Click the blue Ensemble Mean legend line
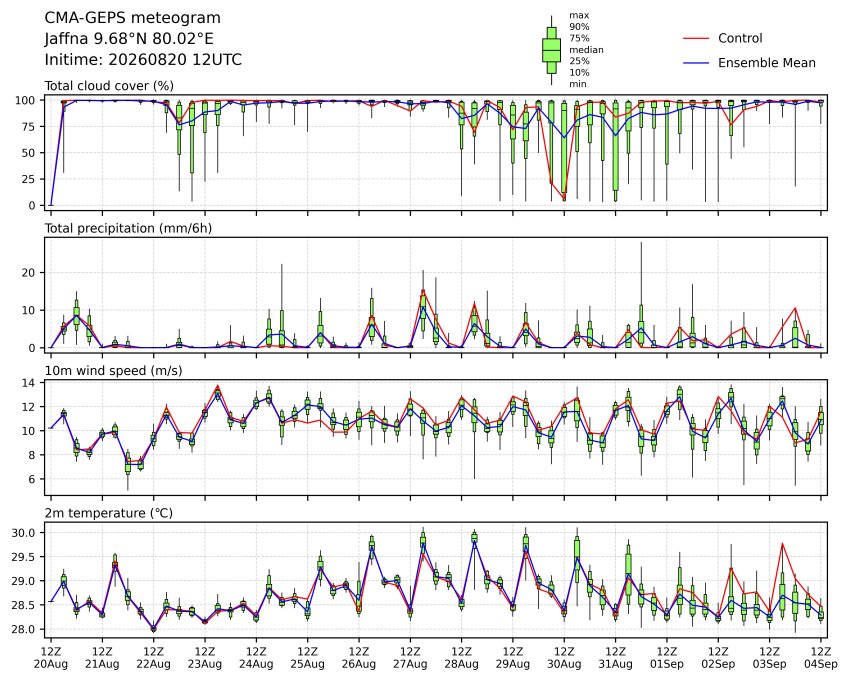Viewport: 849px width, 681px height. [696, 63]
